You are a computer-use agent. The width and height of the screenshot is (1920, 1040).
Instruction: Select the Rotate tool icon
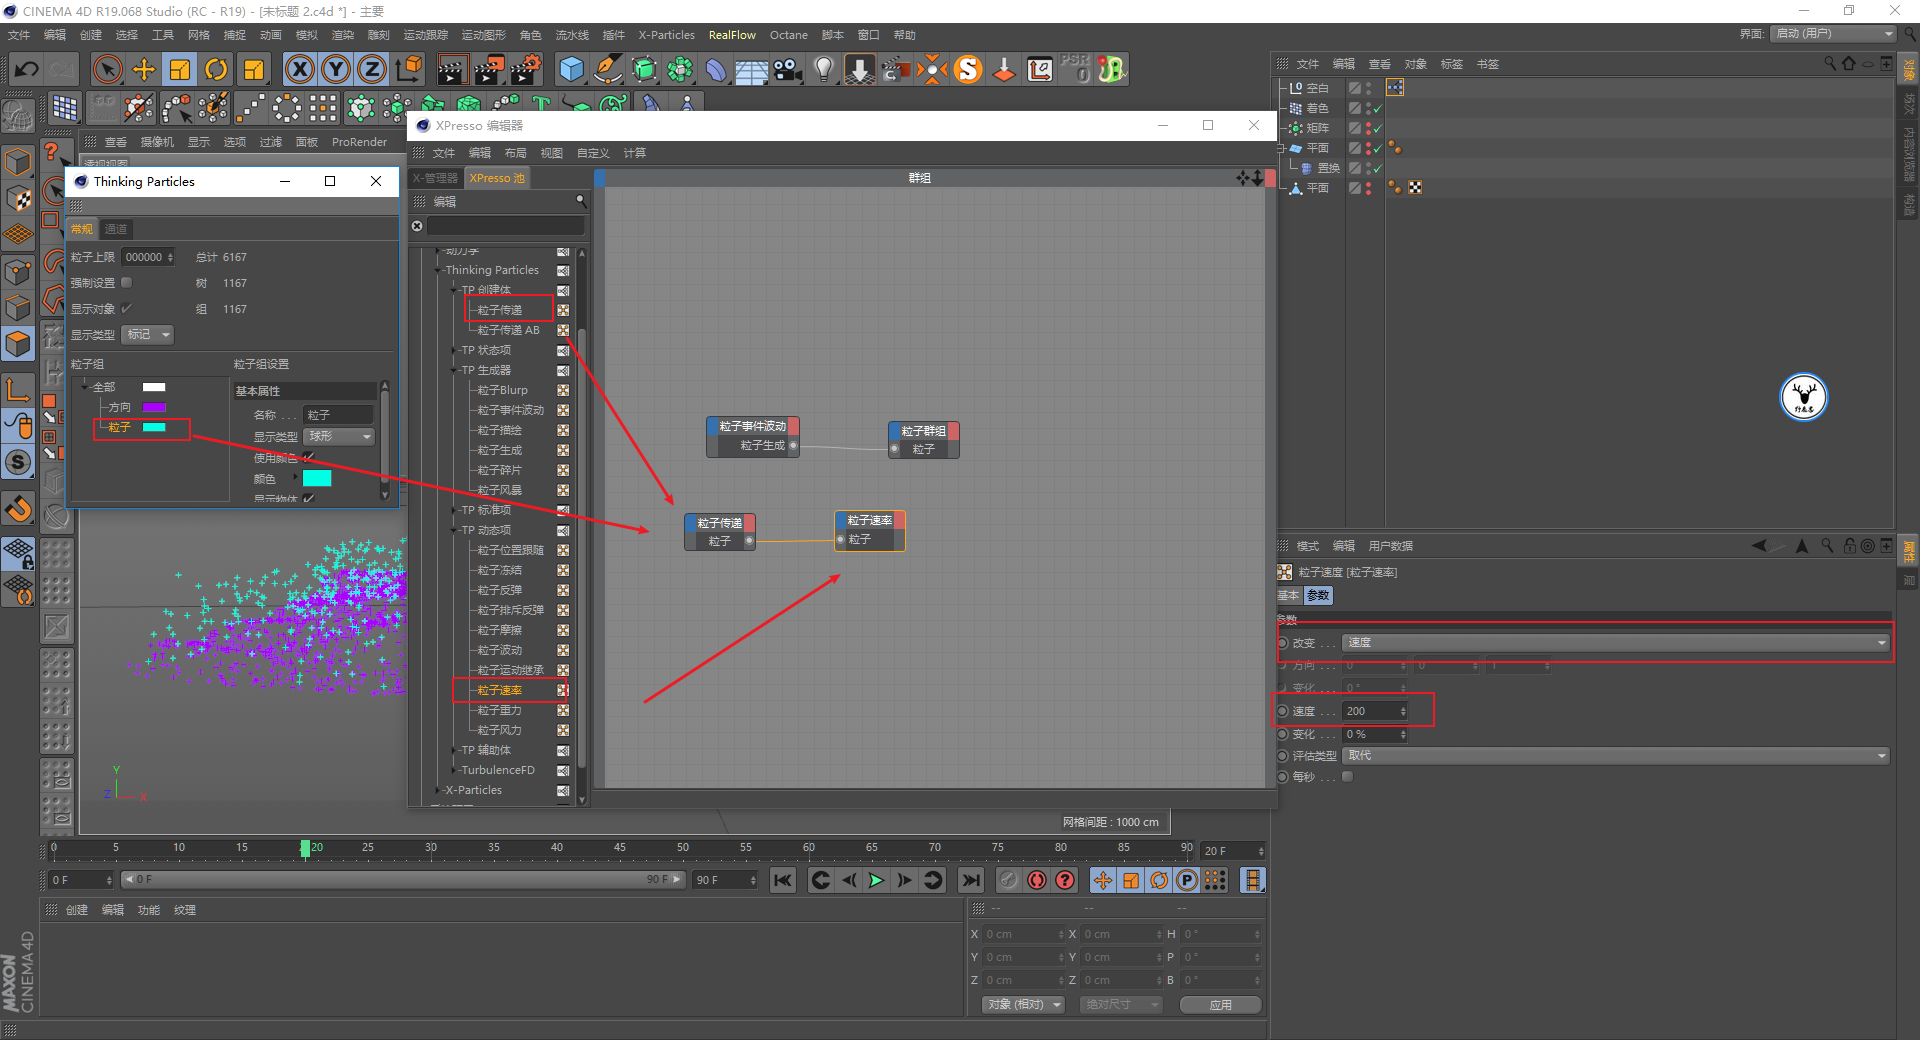pyautogui.click(x=216, y=69)
